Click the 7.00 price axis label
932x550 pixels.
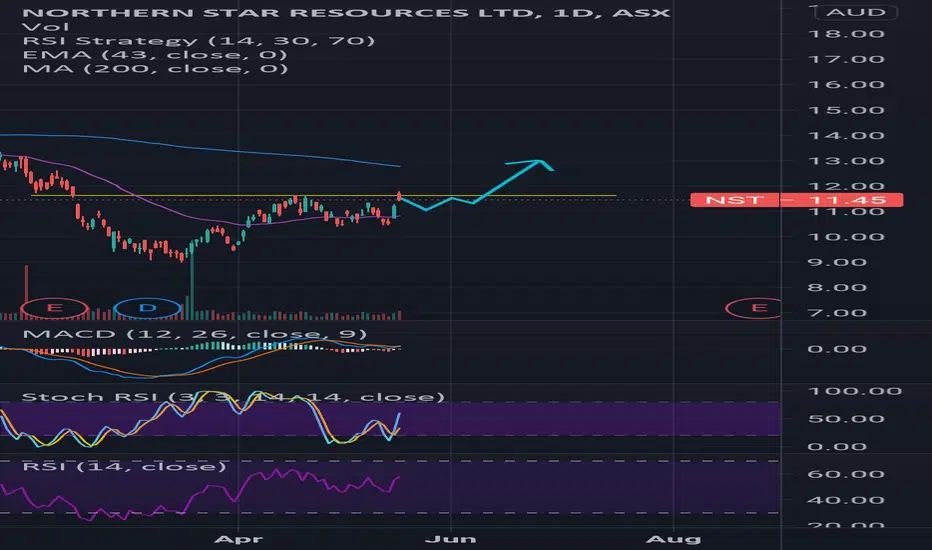(x=837, y=313)
